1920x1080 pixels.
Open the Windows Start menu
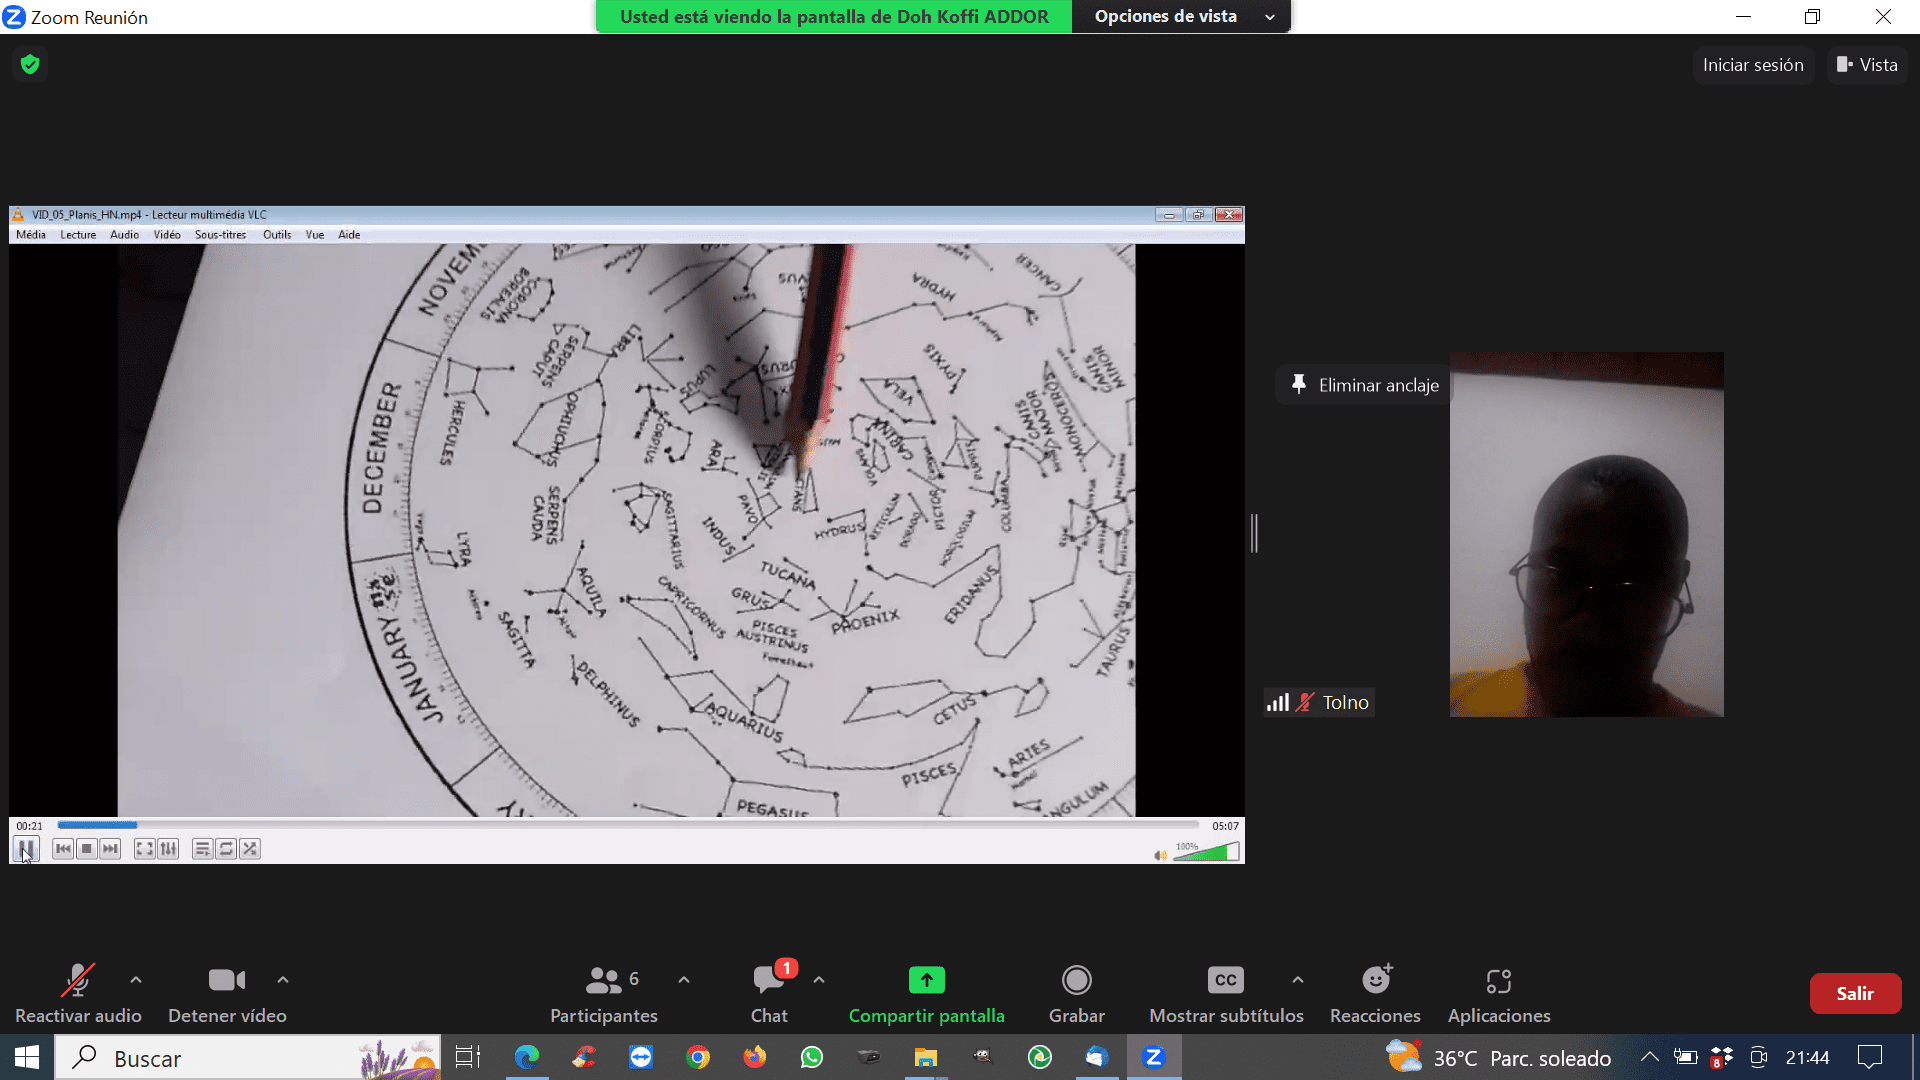(27, 1057)
